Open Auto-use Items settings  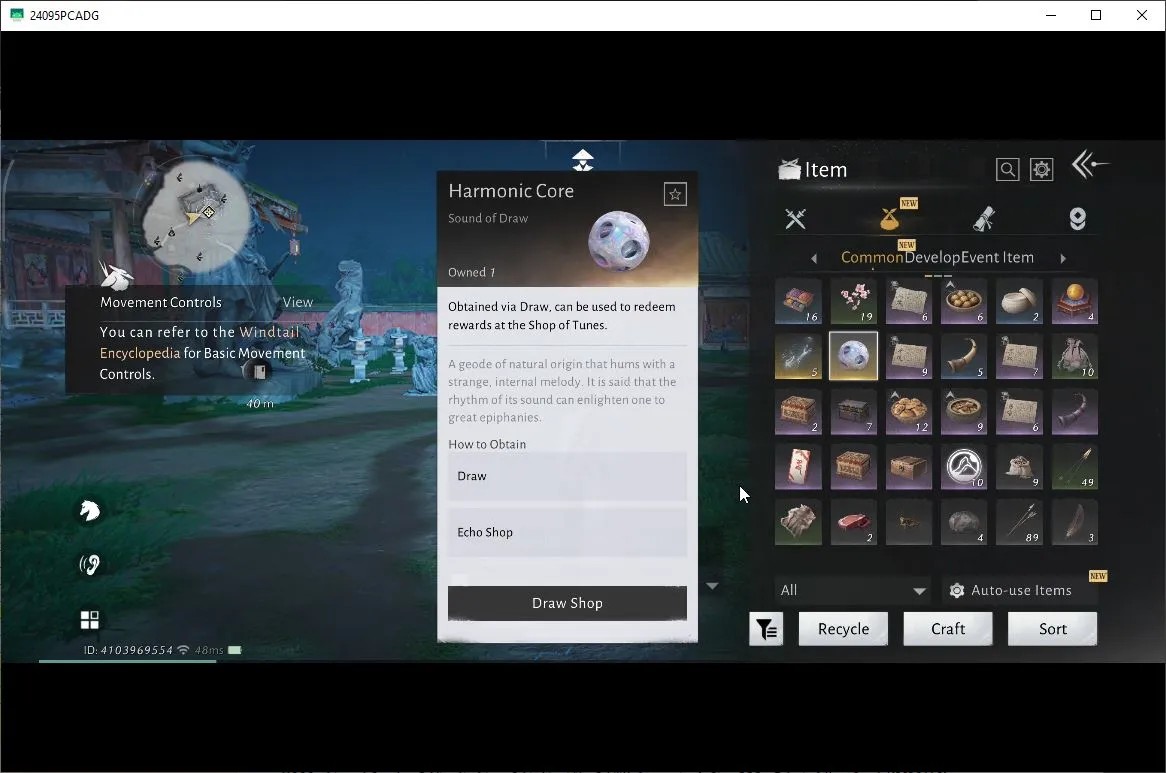pyautogui.click(x=1020, y=590)
